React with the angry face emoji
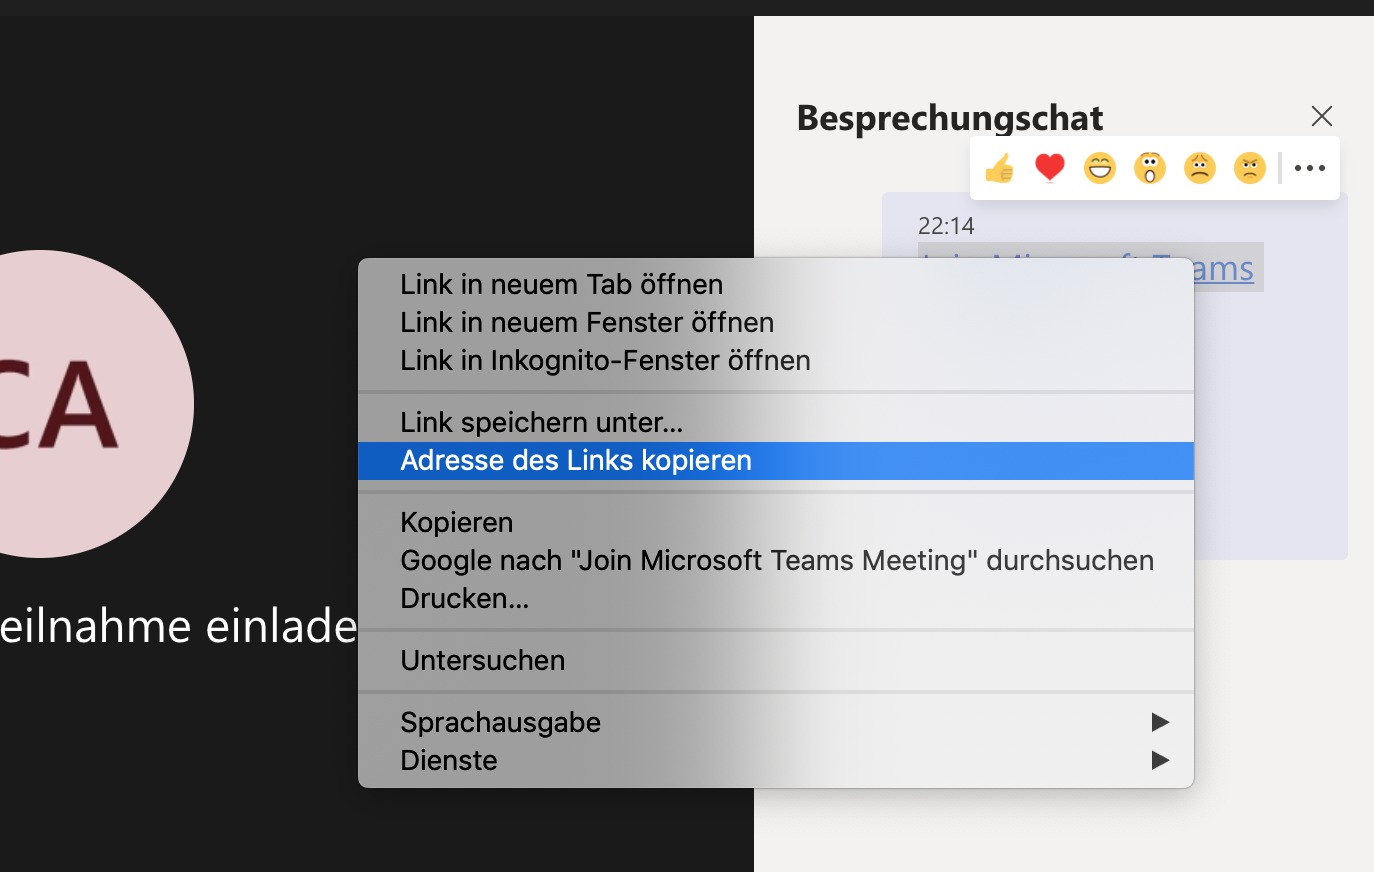The width and height of the screenshot is (1374, 872). [1249, 168]
